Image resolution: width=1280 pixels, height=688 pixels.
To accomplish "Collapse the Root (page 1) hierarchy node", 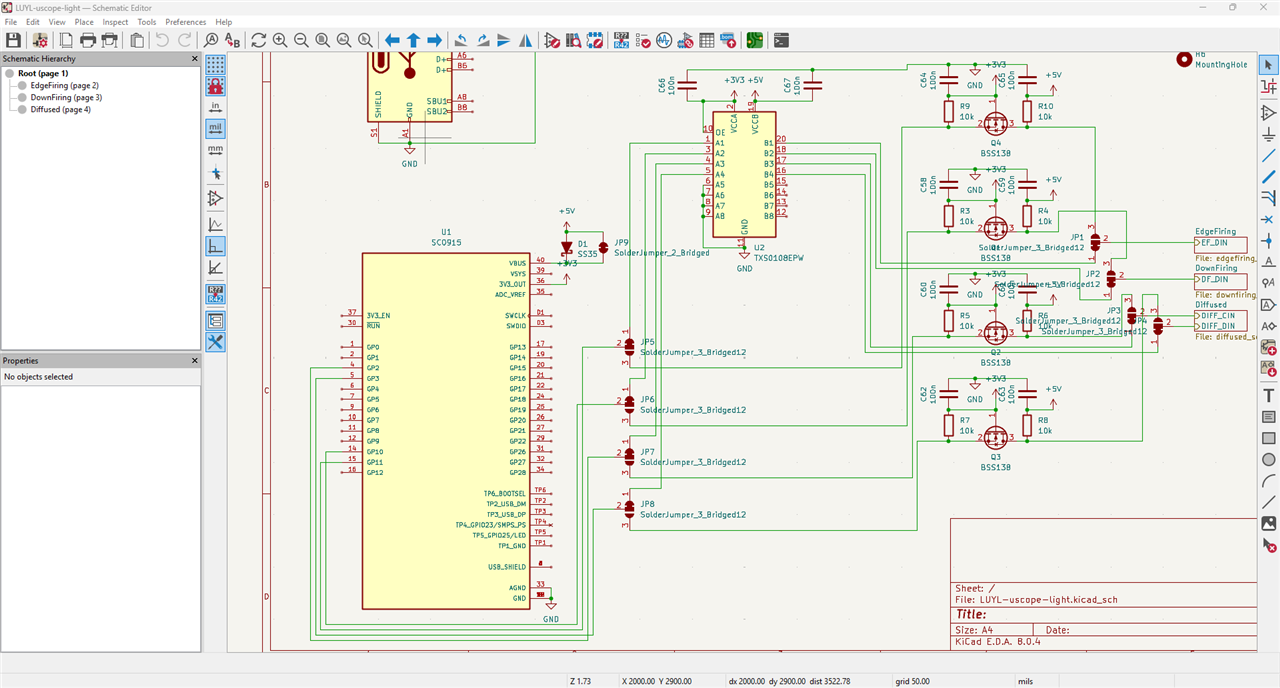I will pos(9,73).
